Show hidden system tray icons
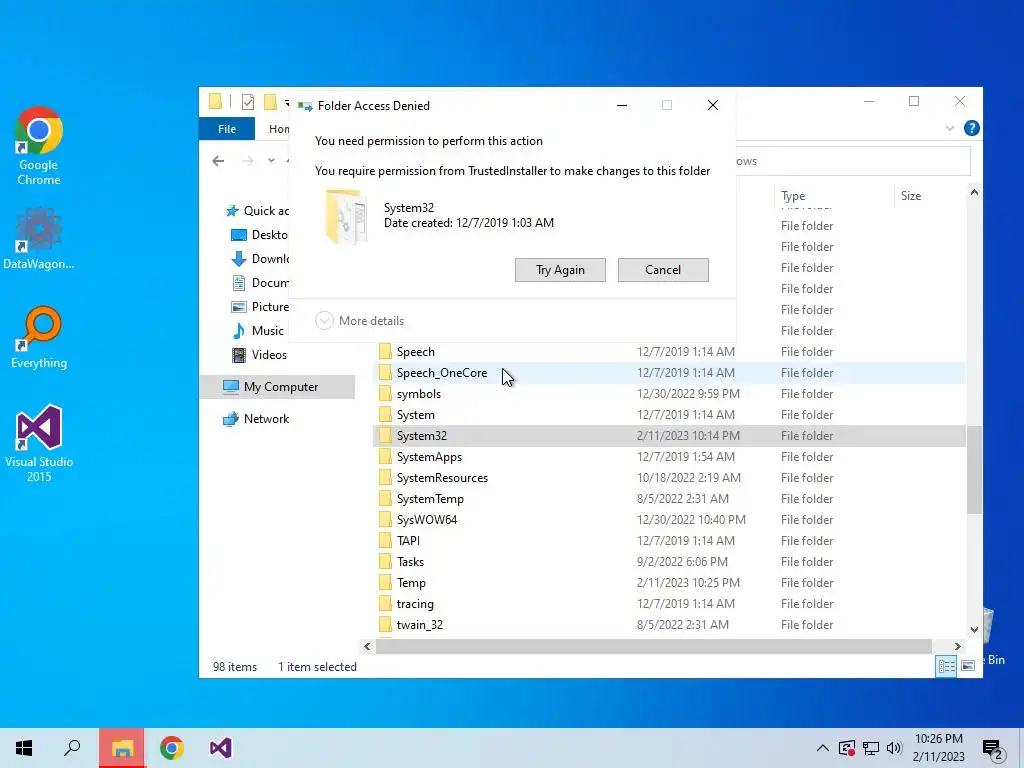Screen dimensions: 1024x768 [x=823, y=748]
